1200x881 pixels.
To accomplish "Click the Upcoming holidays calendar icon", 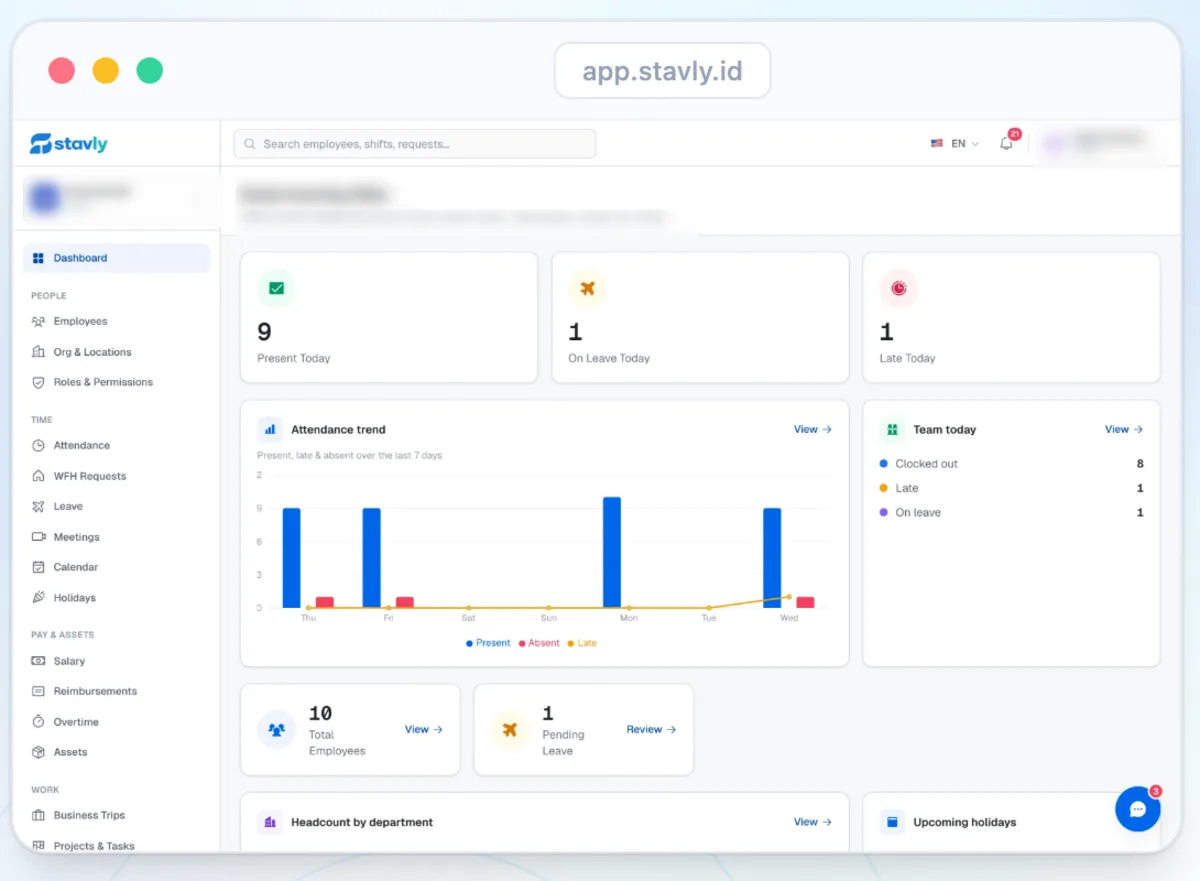I will coord(891,822).
